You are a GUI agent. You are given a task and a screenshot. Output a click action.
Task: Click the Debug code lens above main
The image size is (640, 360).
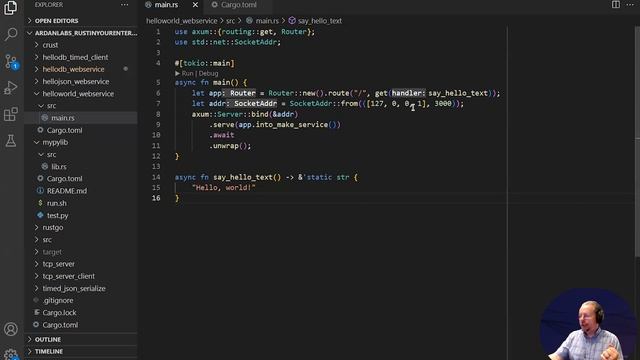tap(209, 73)
